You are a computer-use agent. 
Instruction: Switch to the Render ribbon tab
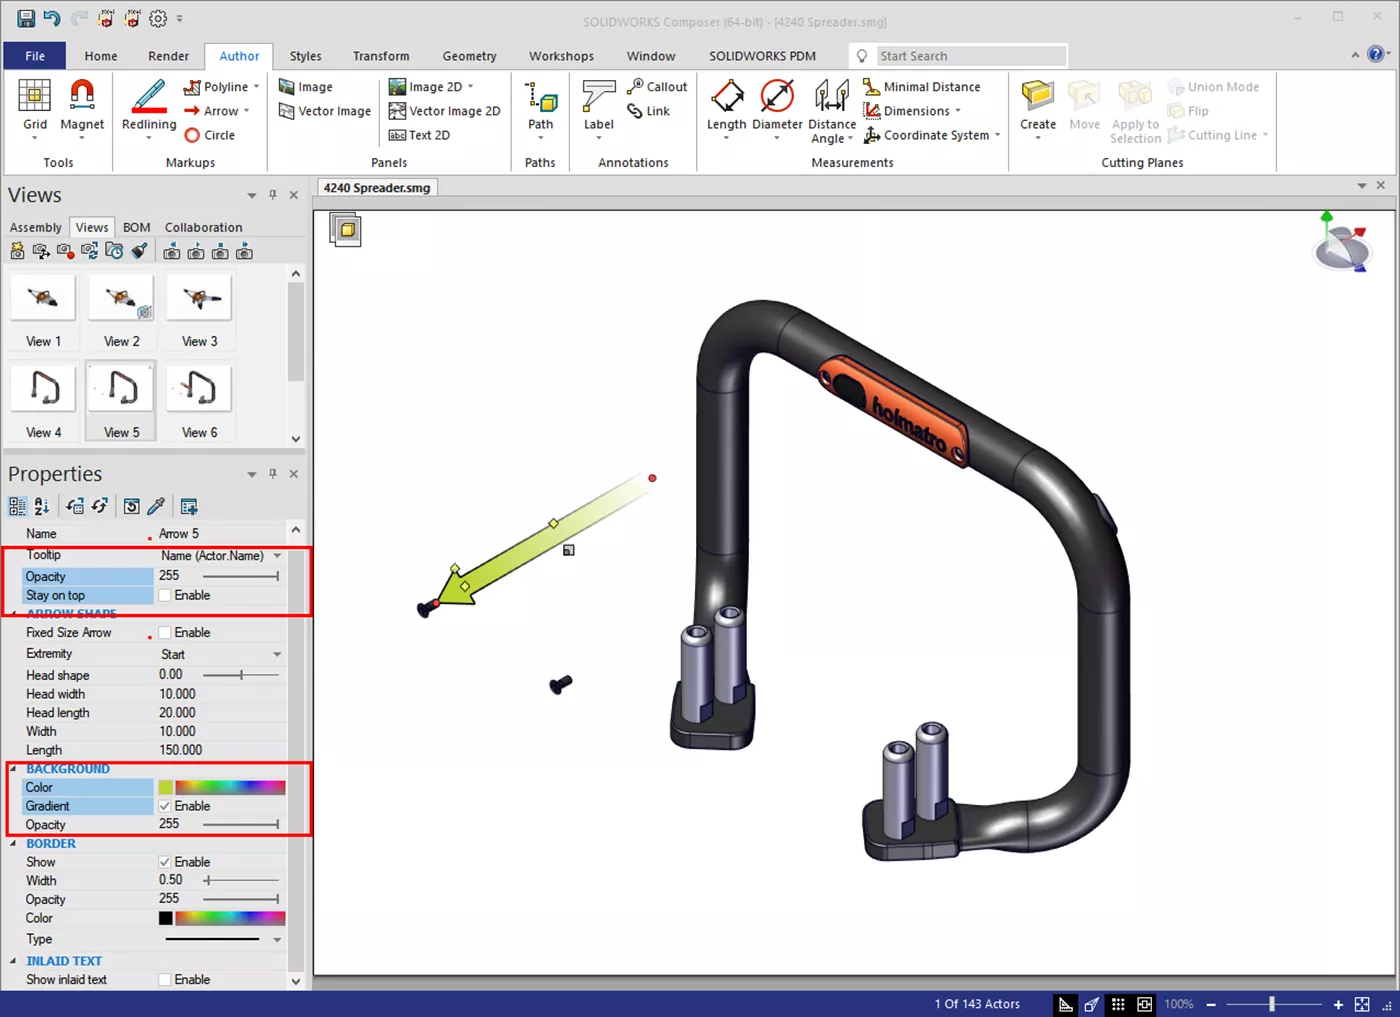pos(169,56)
